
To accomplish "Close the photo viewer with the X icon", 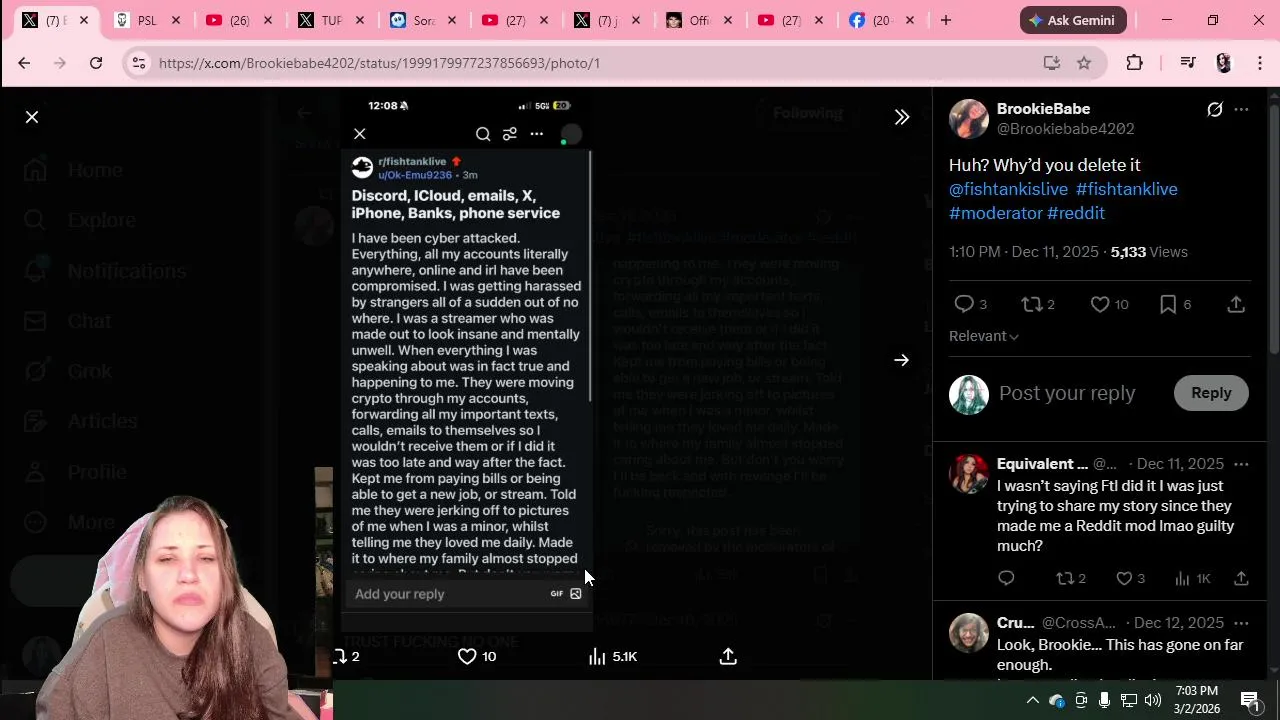I will click(x=32, y=117).
